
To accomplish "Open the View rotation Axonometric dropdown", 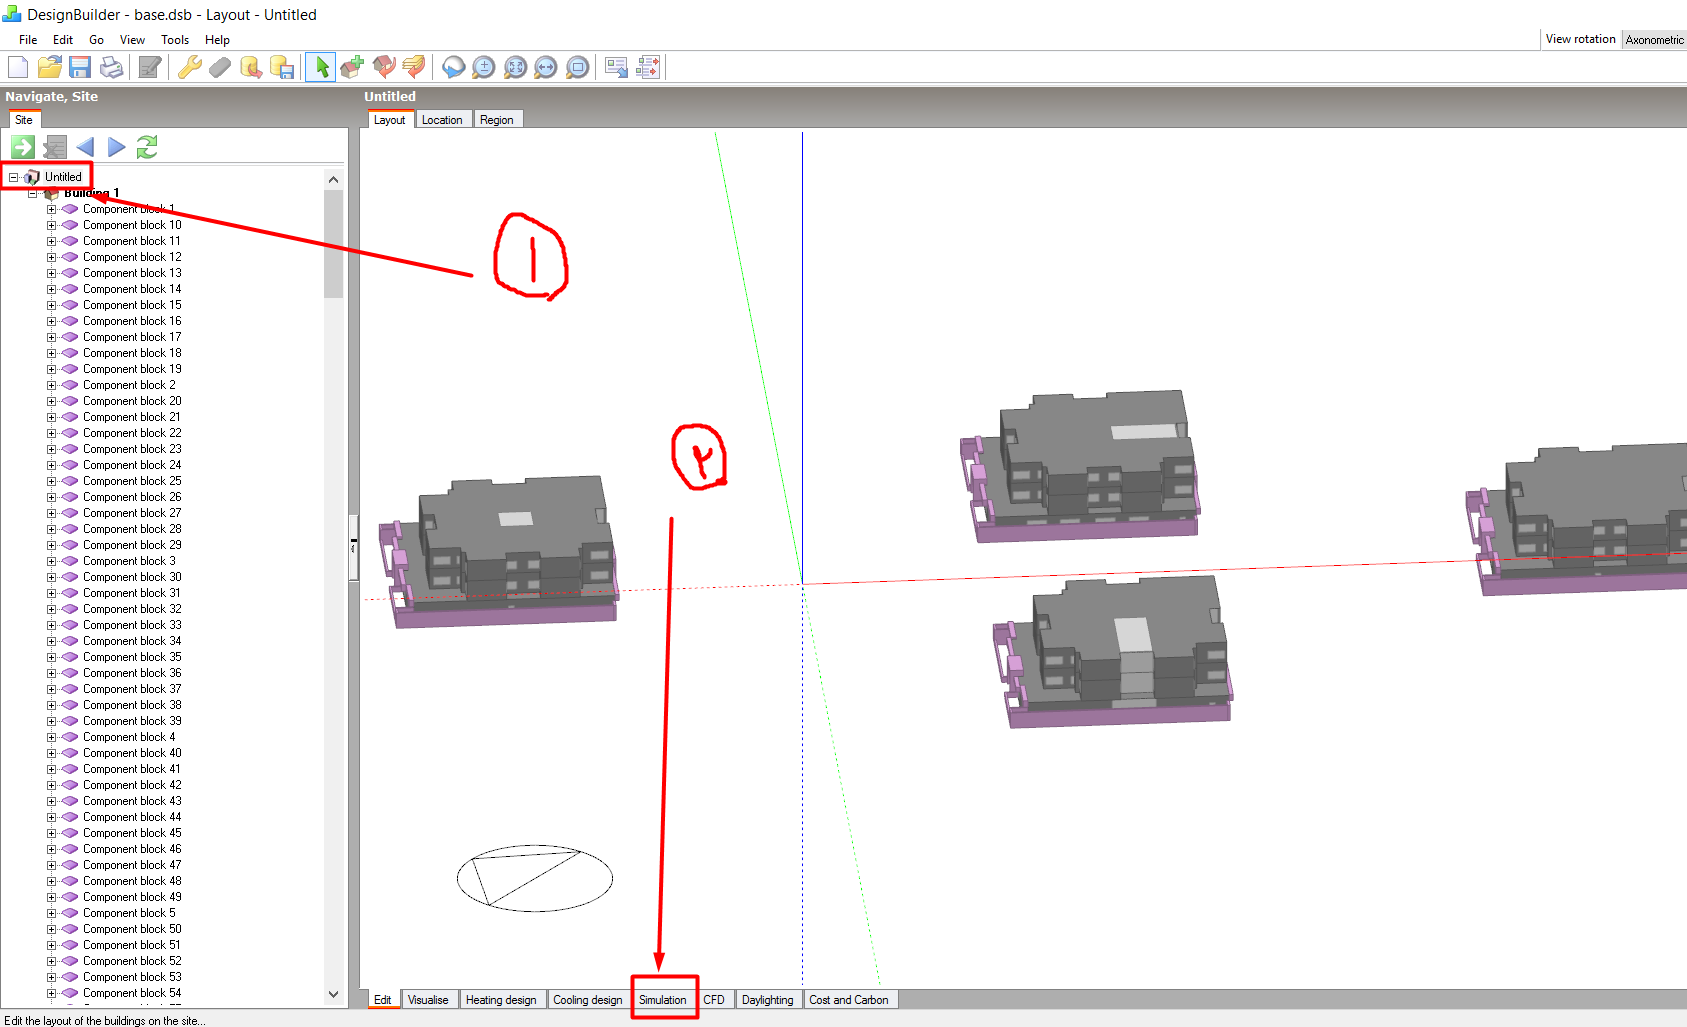I will click(1654, 40).
